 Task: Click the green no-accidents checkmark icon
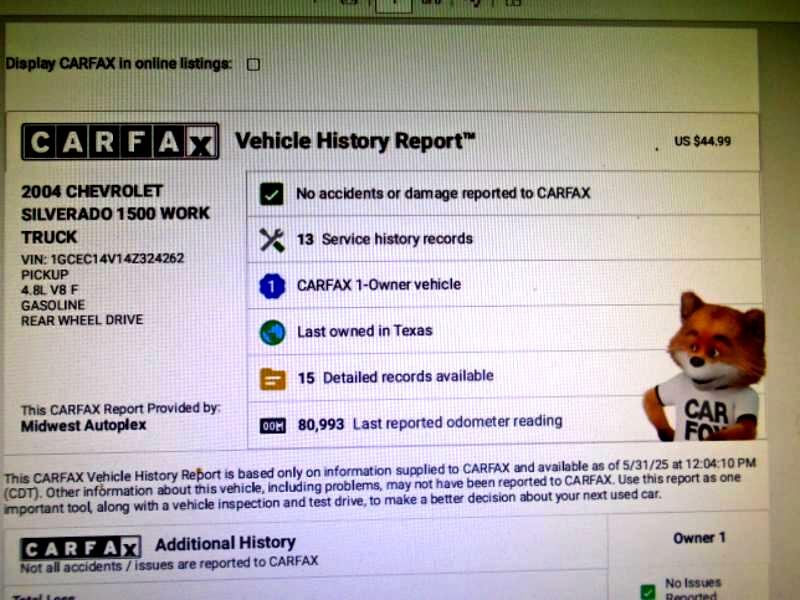point(271,194)
